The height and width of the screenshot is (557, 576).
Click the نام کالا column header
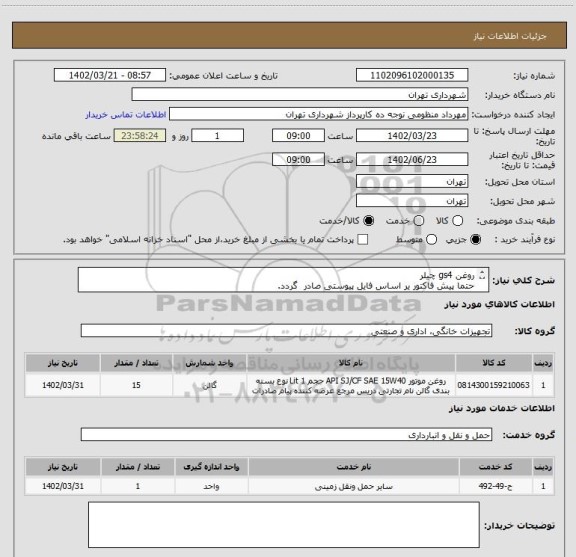(x=350, y=363)
